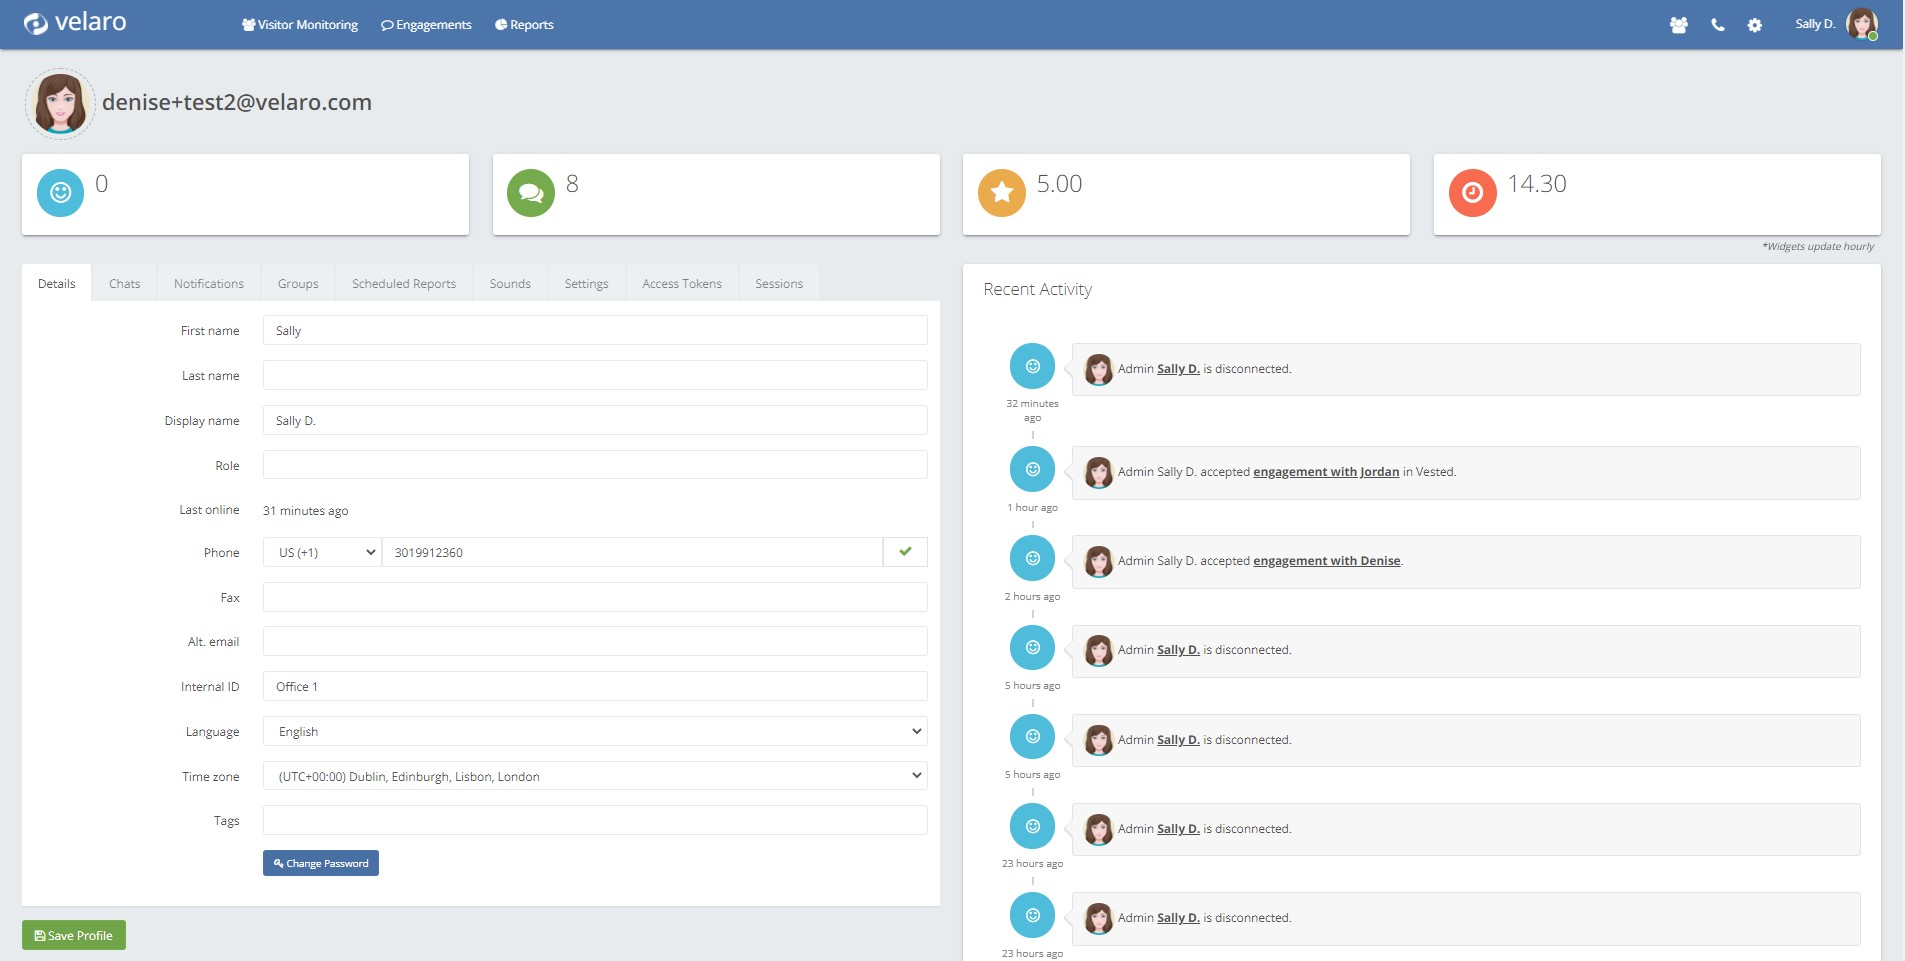Click the Change Password button
The height and width of the screenshot is (961, 1905).
click(x=320, y=863)
